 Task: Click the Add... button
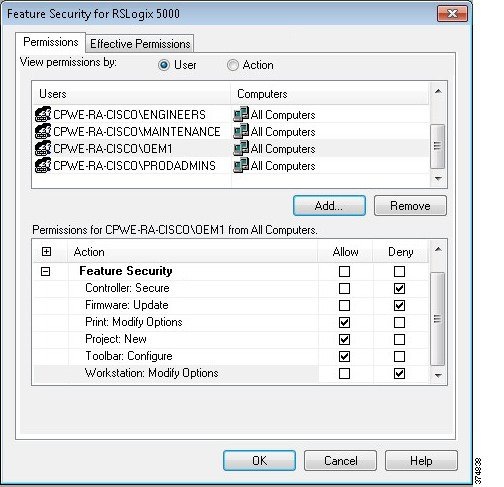[329, 206]
